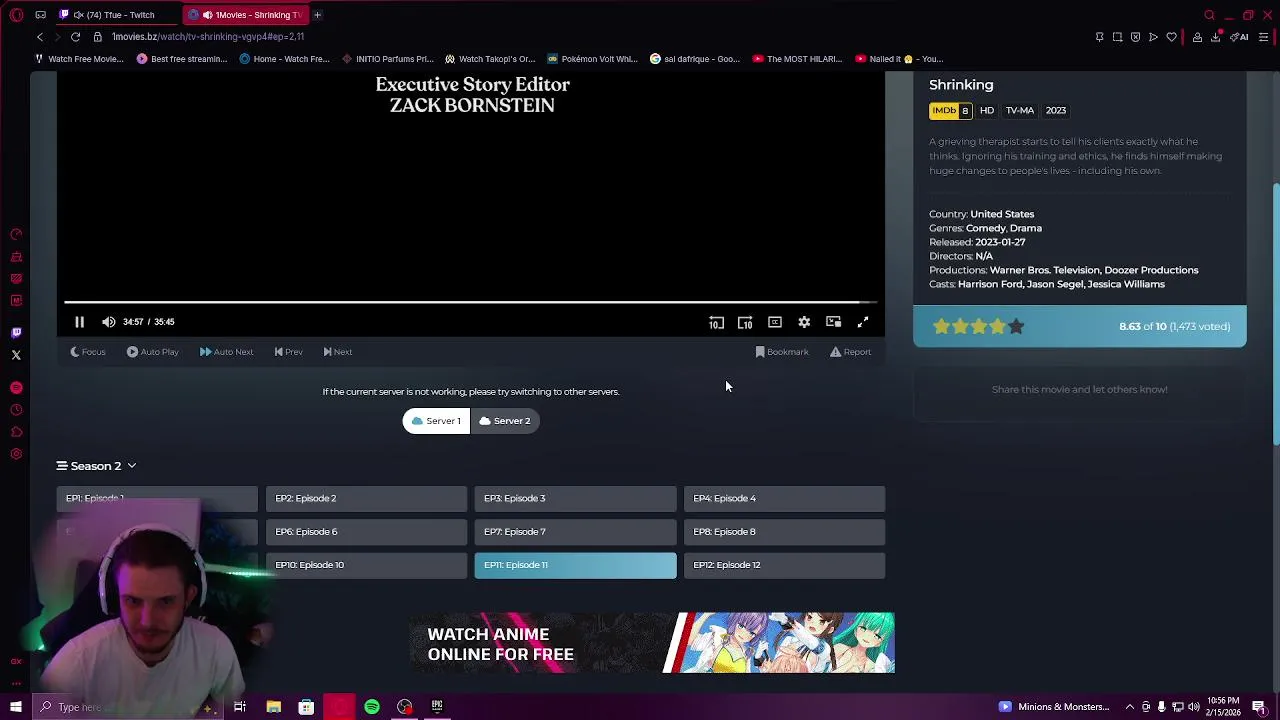The height and width of the screenshot is (720, 1280).
Task: Switch to Server 1
Action: 436,421
